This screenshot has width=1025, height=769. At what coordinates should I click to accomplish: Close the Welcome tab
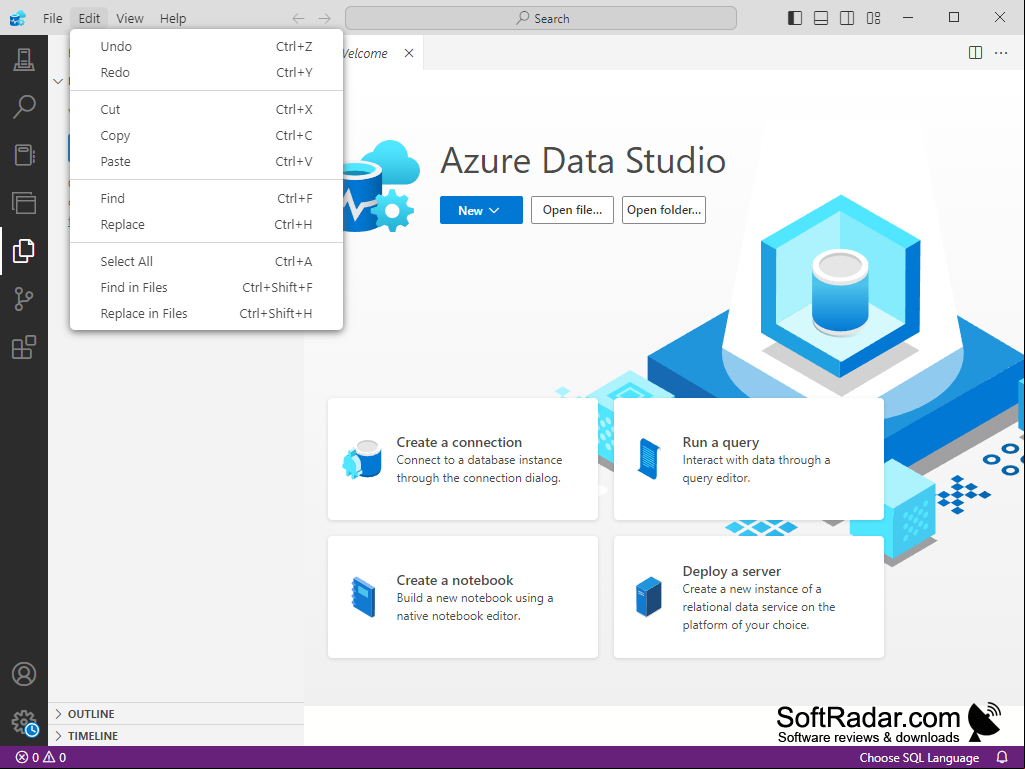tap(409, 53)
